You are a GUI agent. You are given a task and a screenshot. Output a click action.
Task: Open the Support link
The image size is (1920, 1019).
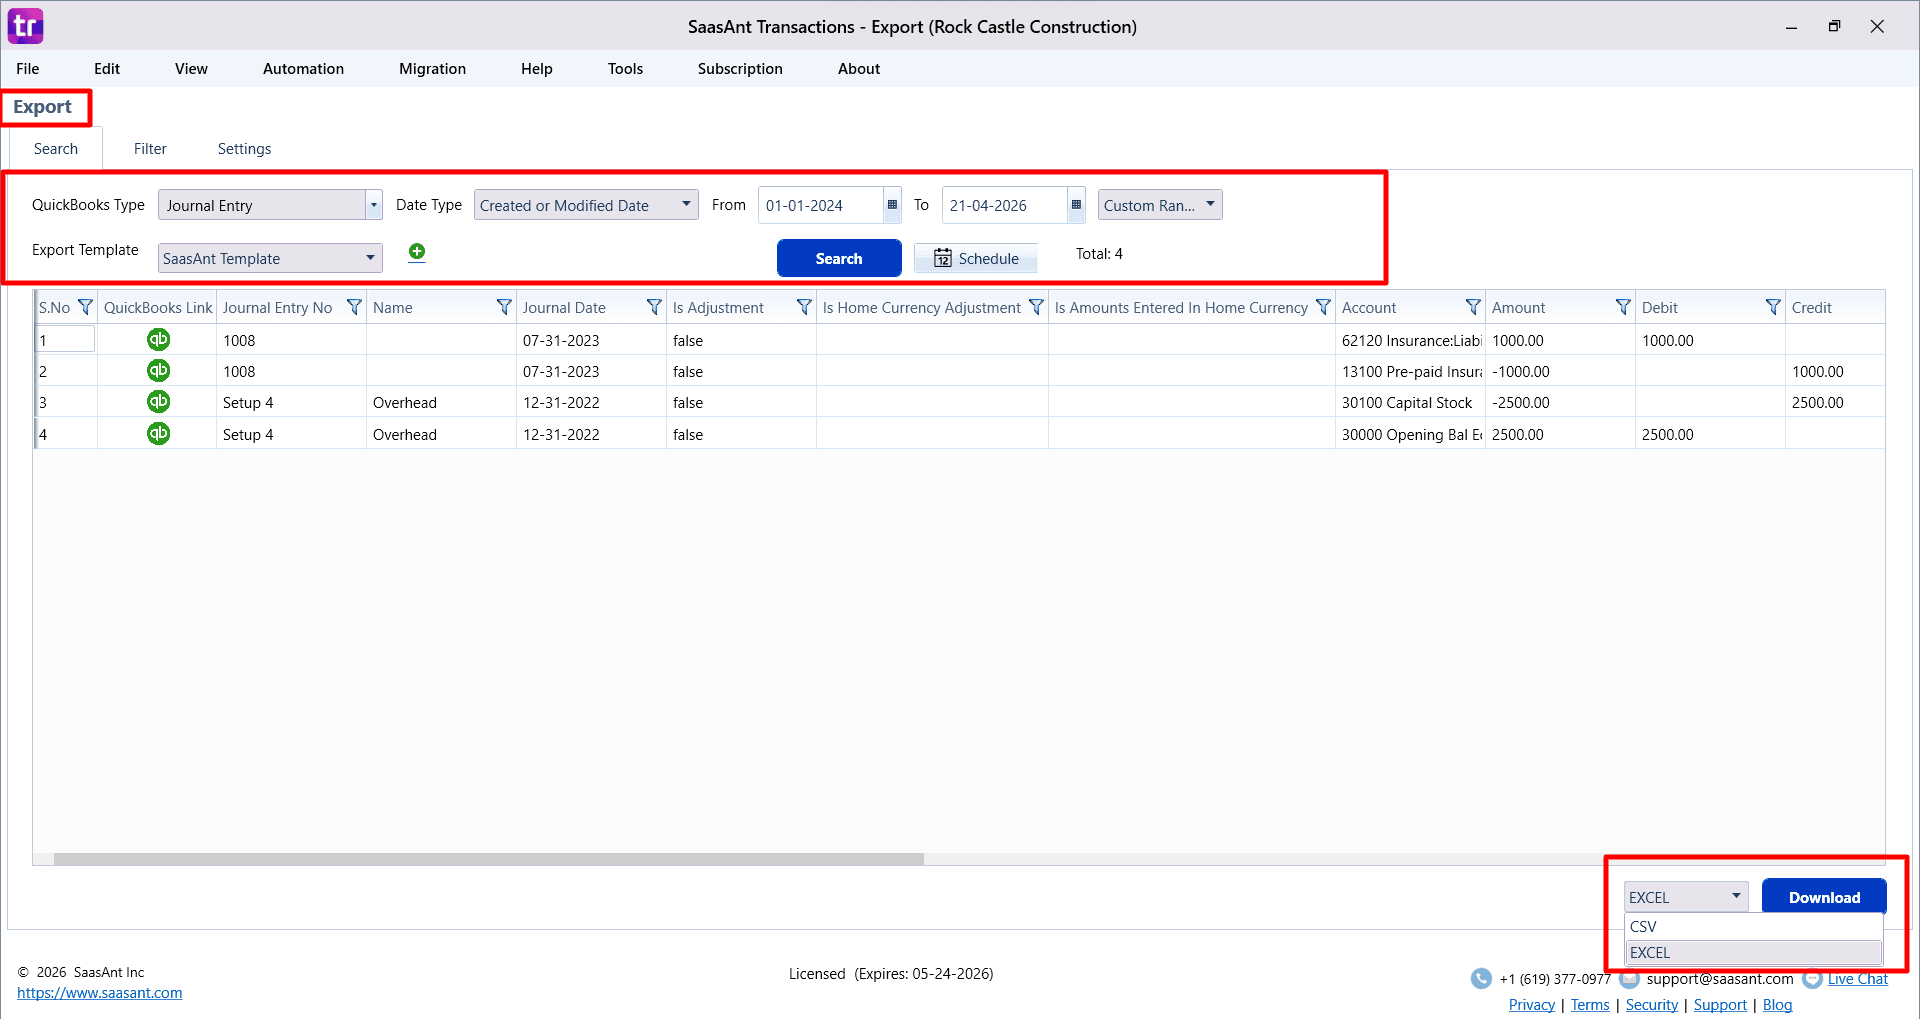click(1720, 1005)
